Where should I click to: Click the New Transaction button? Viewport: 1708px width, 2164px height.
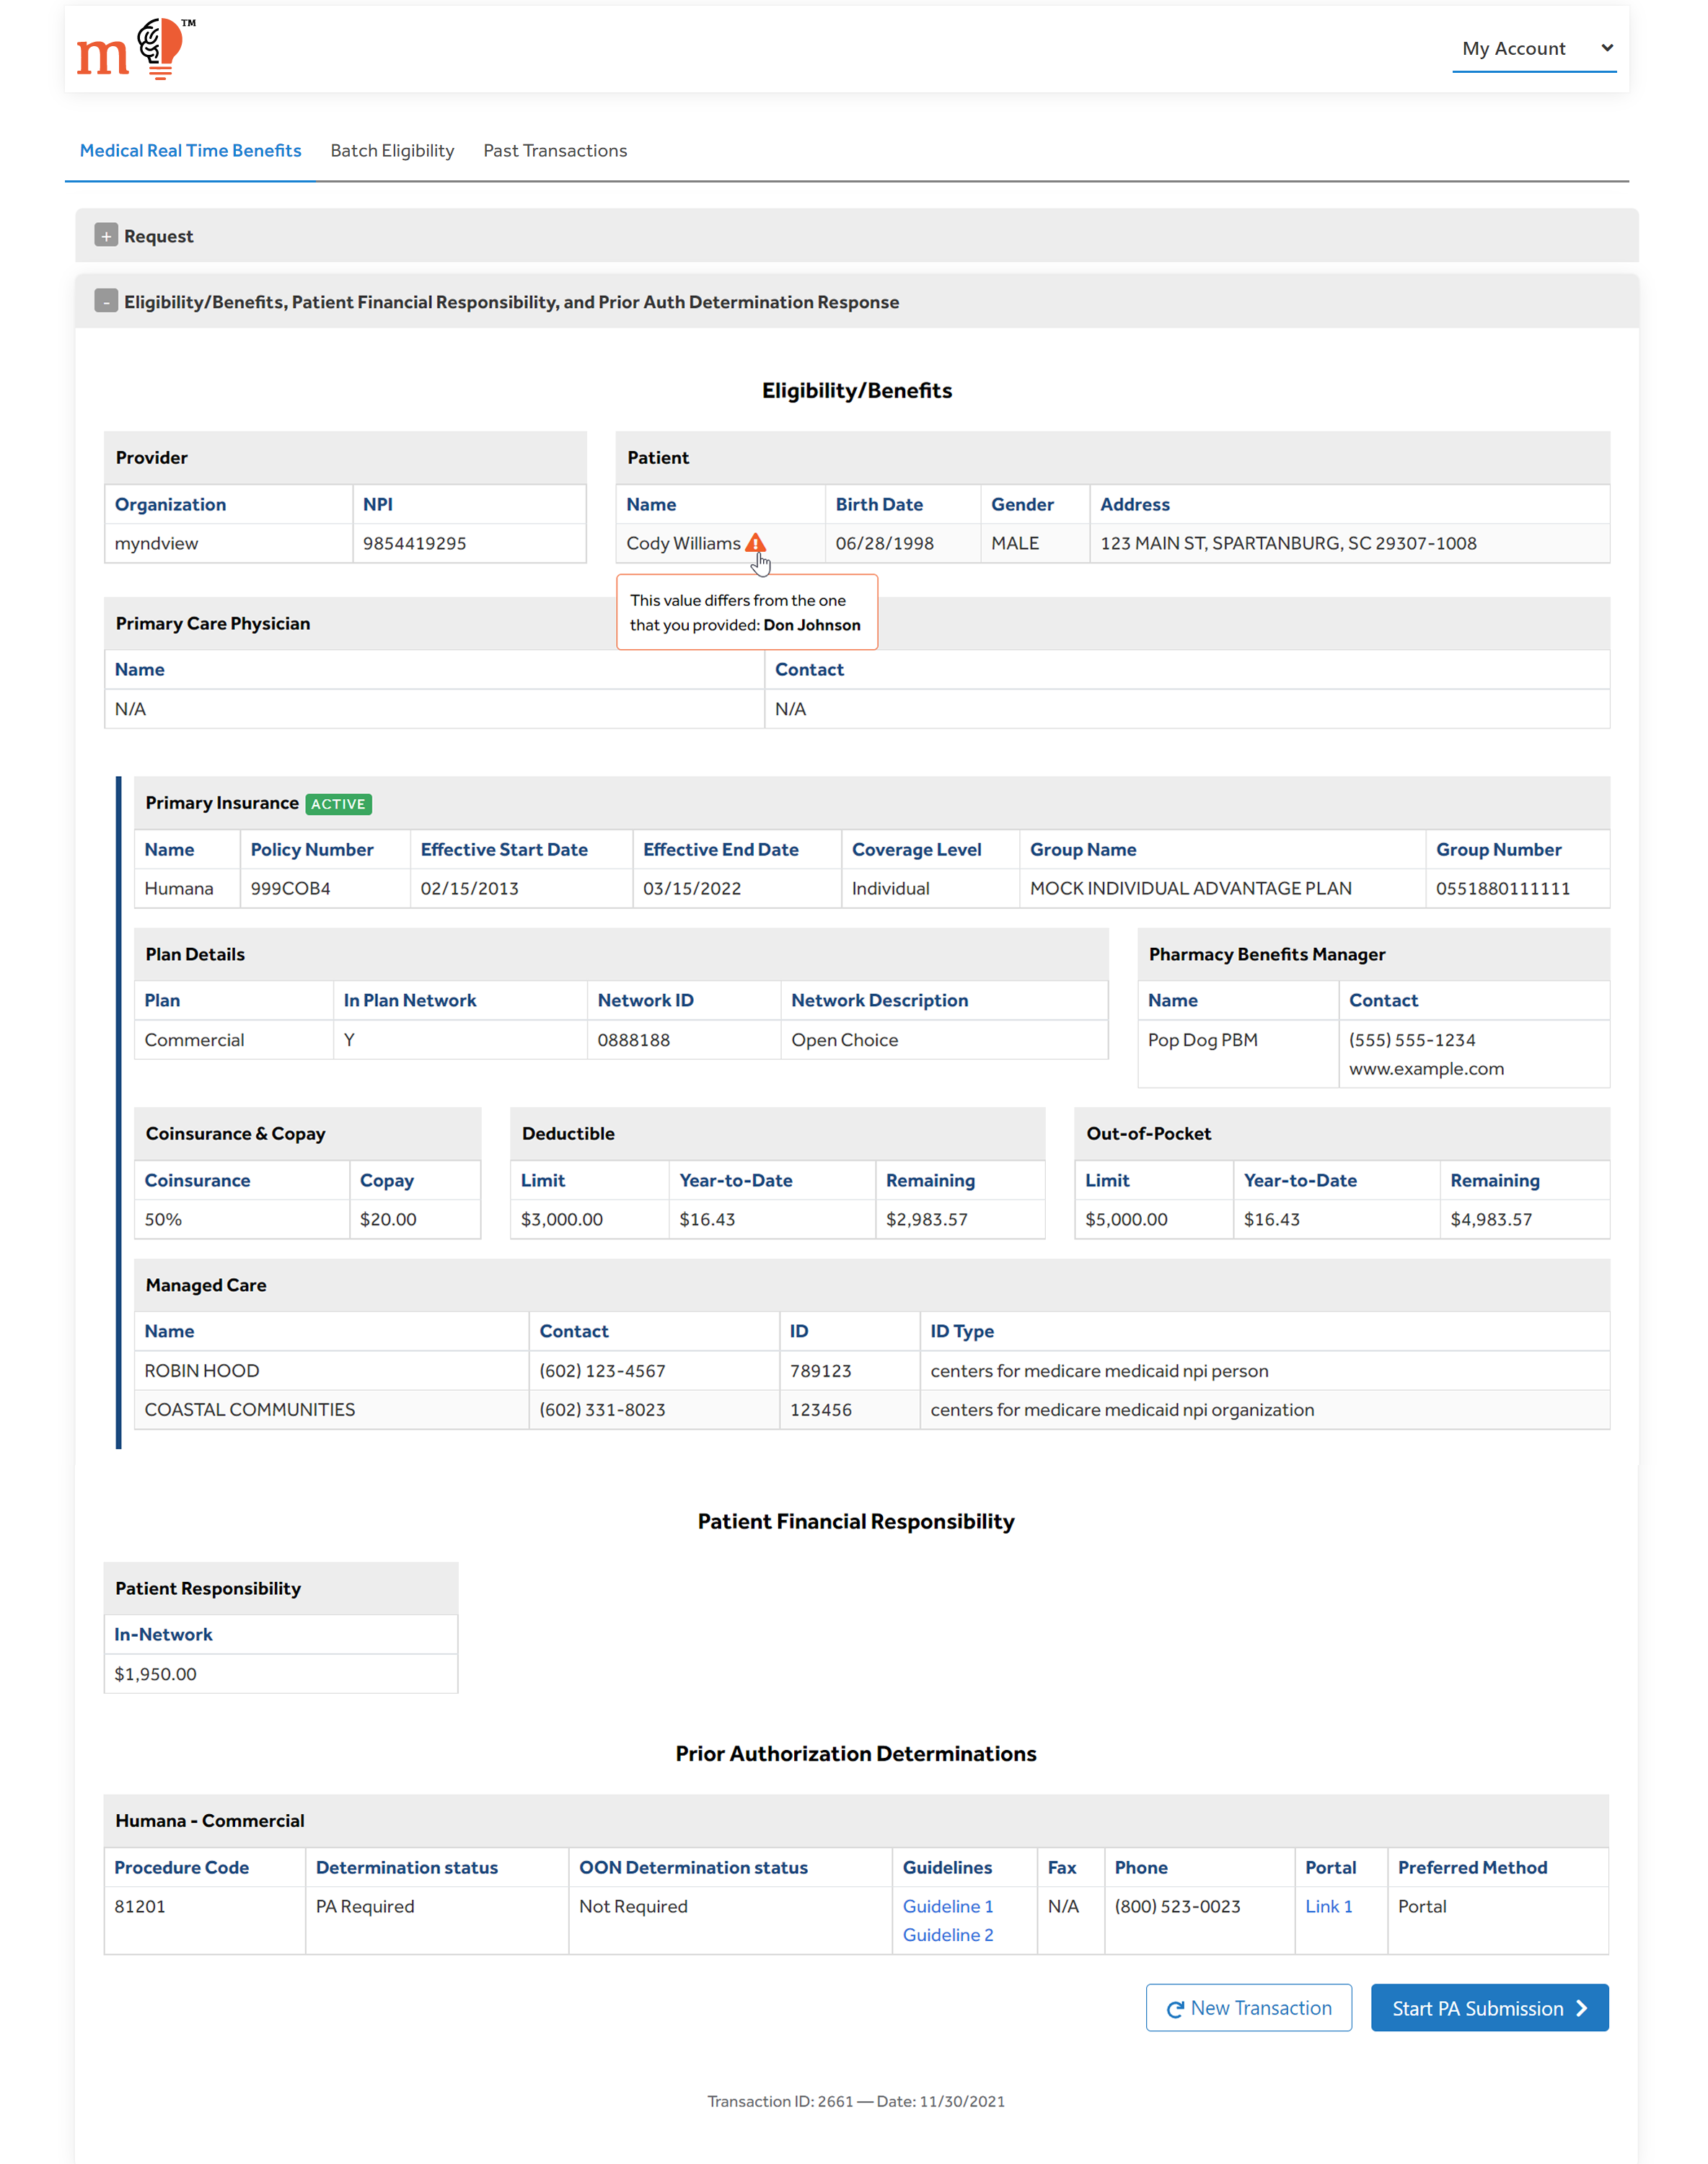[1248, 2008]
